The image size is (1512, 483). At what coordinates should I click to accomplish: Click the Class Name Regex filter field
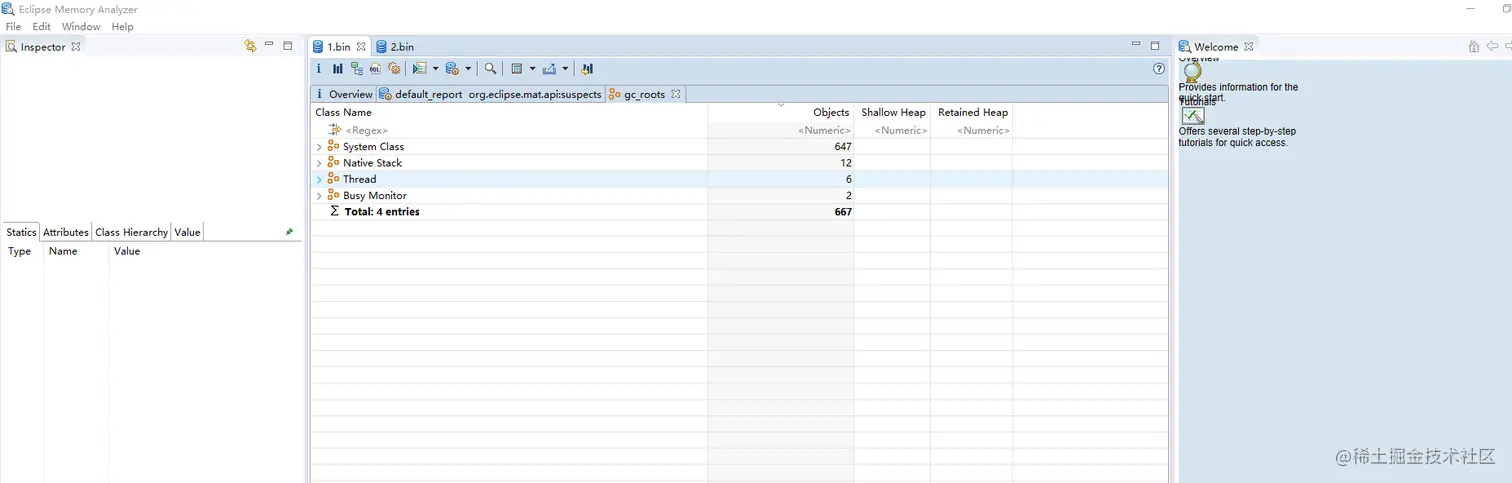[x=509, y=130]
